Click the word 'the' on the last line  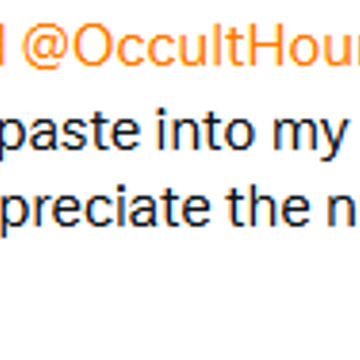(x=268, y=207)
